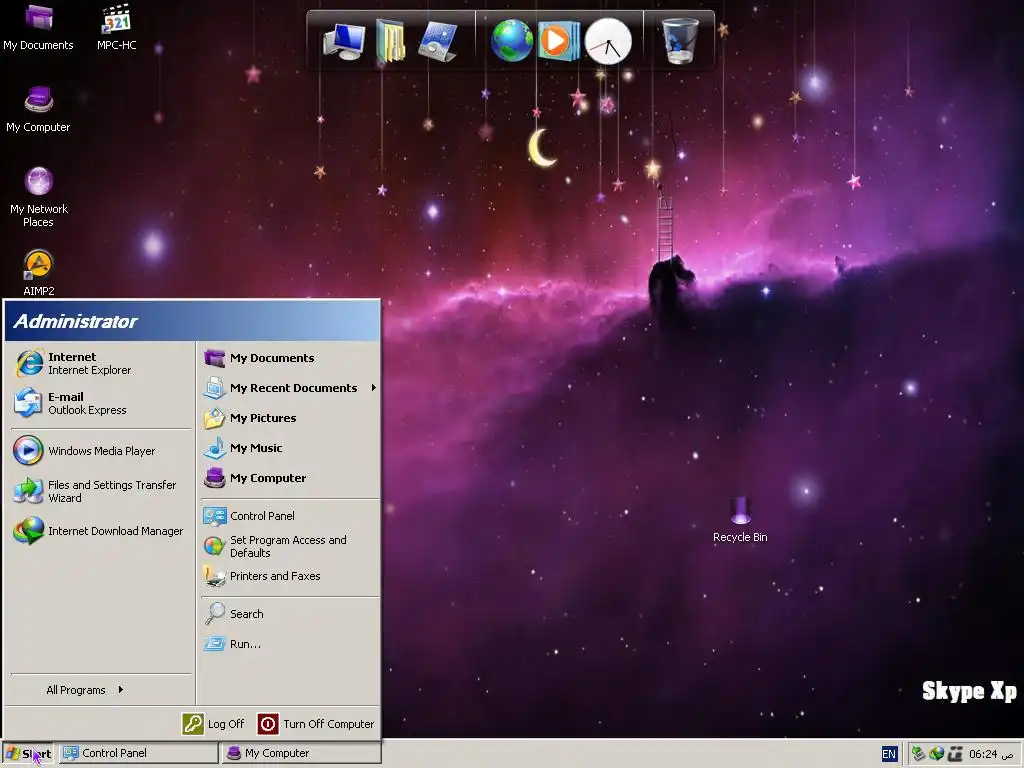1024x768 pixels.
Task: Open the Run... dialog
Action: tap(290, 644)
